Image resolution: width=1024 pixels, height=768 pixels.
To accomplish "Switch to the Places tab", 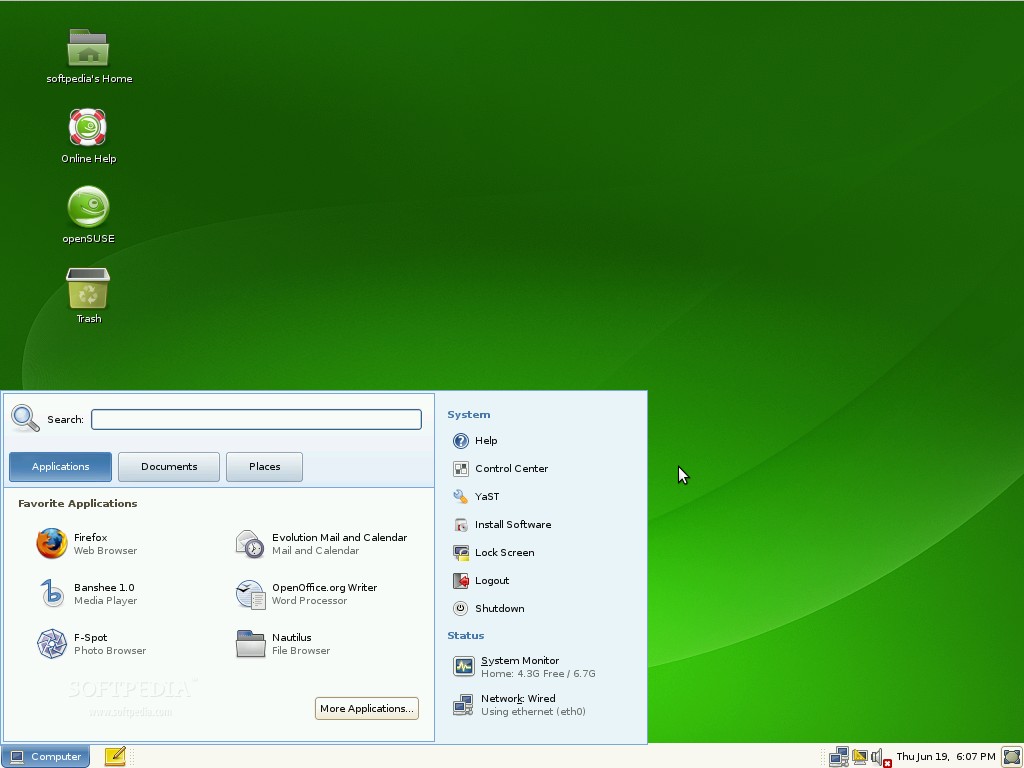I will click(x=264, y=467).
